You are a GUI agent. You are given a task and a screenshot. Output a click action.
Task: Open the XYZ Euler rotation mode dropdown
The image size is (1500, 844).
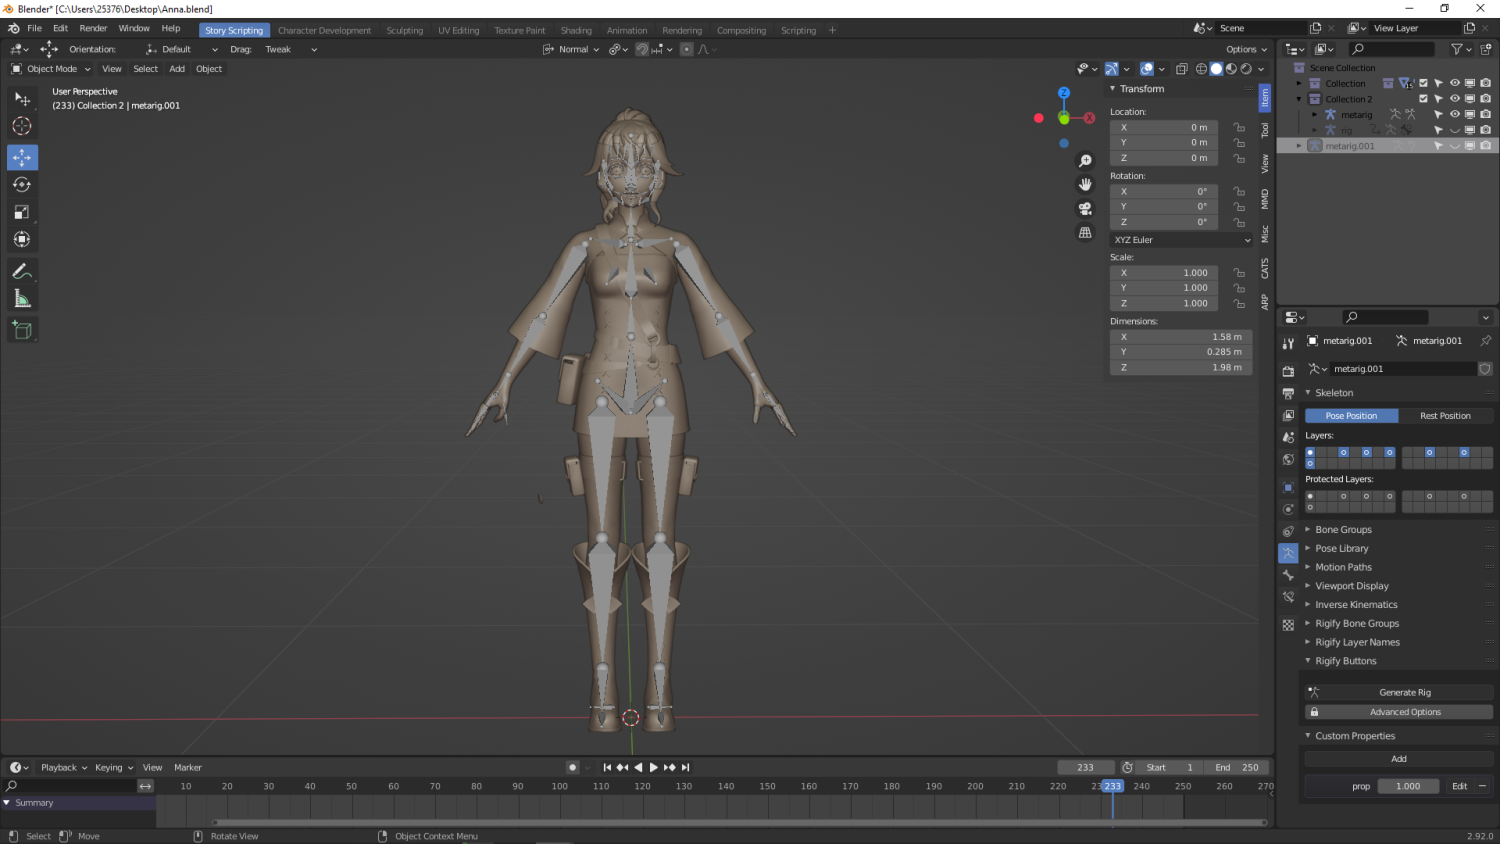click(1181, 240)
